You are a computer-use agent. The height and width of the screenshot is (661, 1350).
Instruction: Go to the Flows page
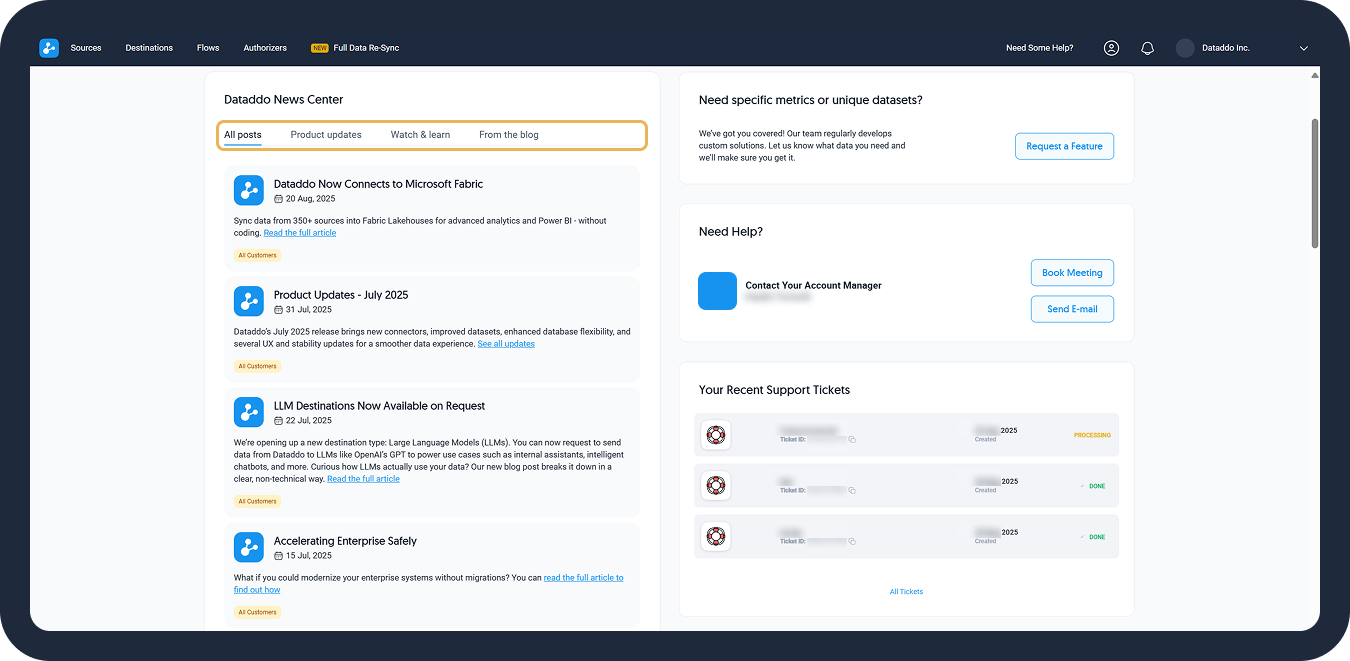point(208,48)
